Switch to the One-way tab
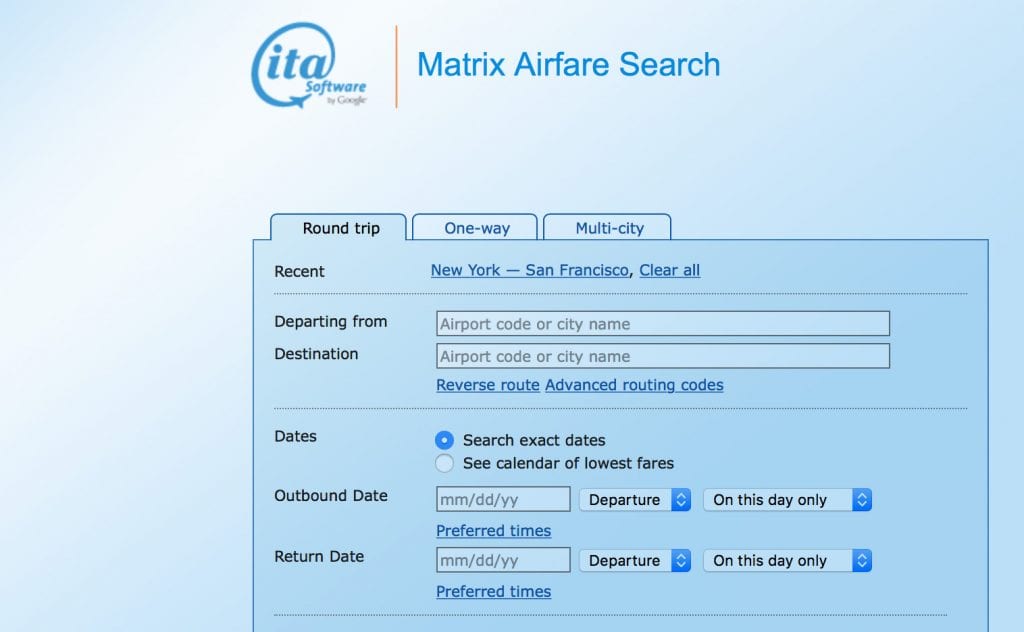The image size is (1024, 632). [475, 228]
